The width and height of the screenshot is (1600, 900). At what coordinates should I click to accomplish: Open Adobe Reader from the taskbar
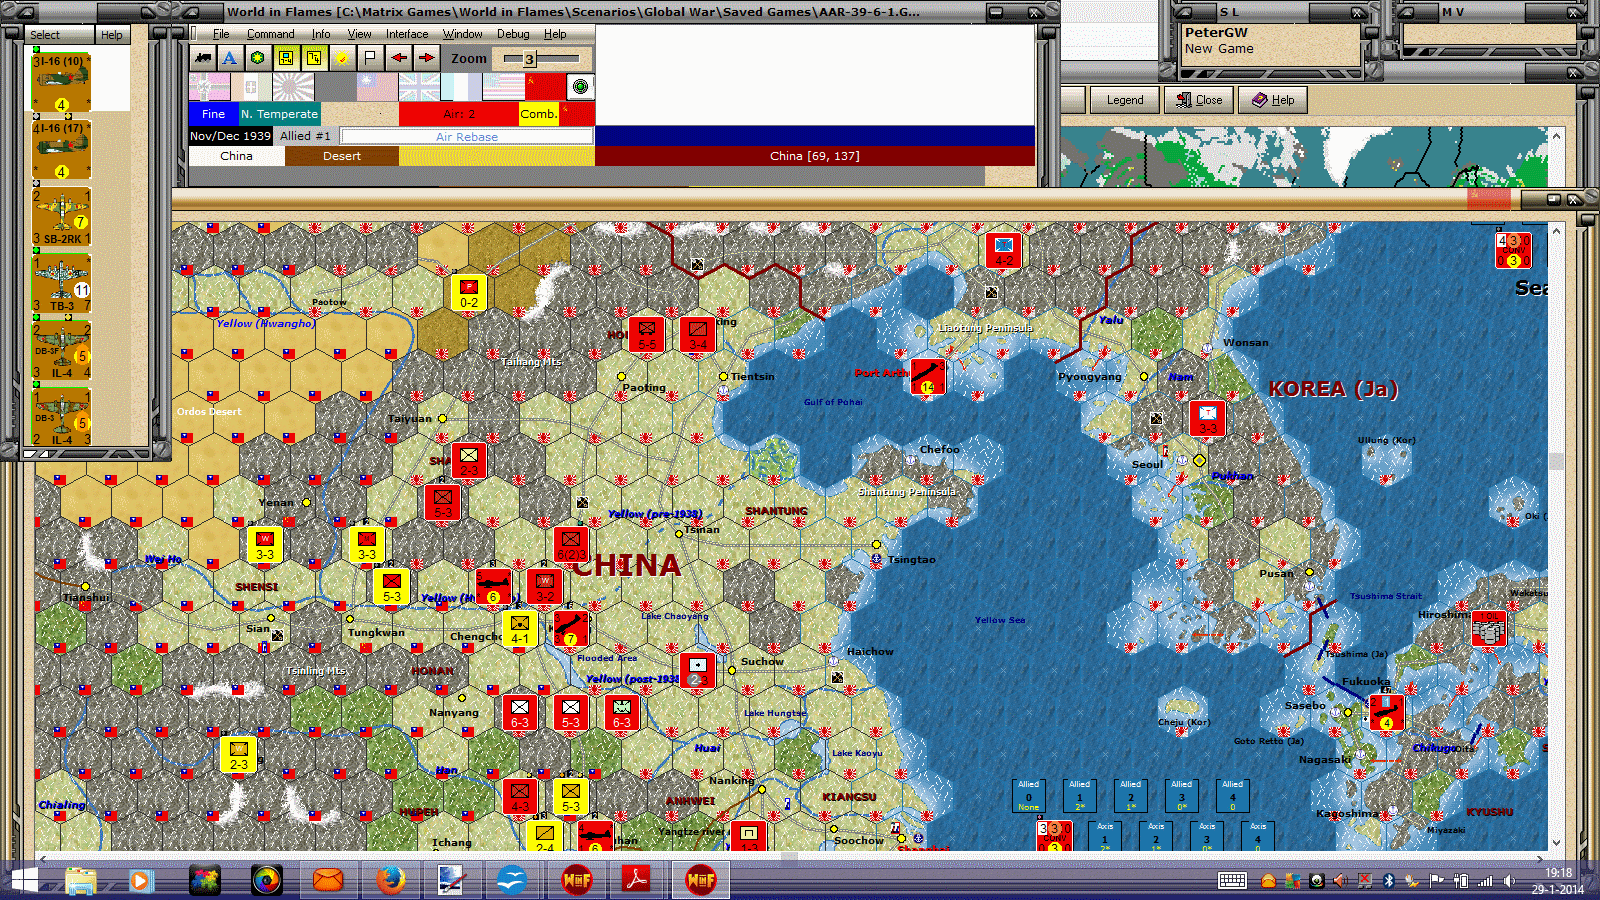pyautogui.click(x=637, y=880)
